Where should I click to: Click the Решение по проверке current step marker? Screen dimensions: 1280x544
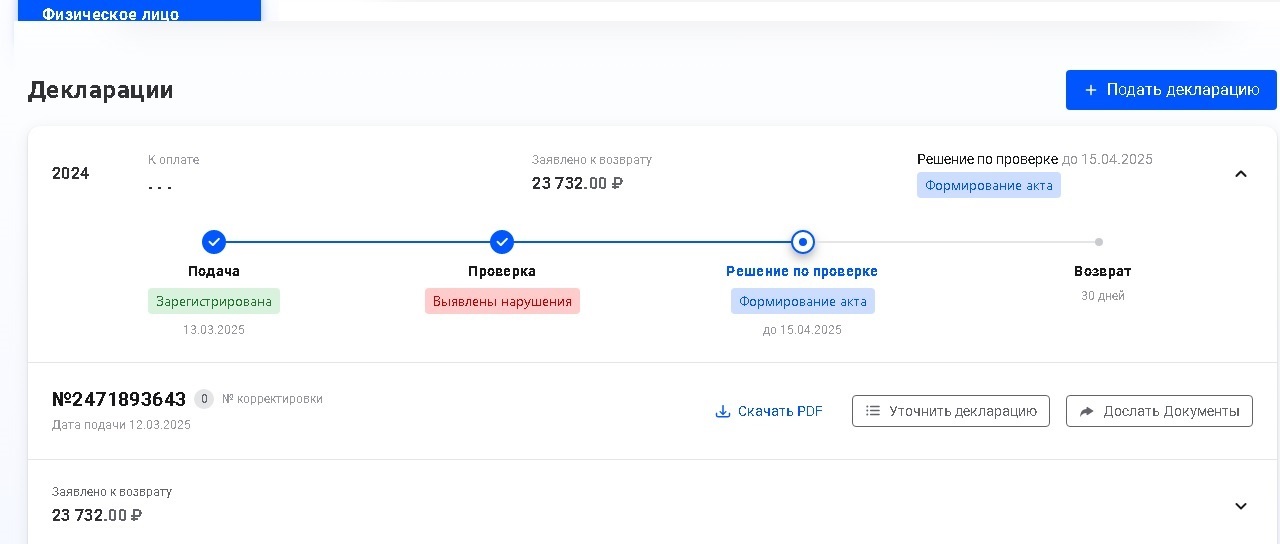point(803,242)
